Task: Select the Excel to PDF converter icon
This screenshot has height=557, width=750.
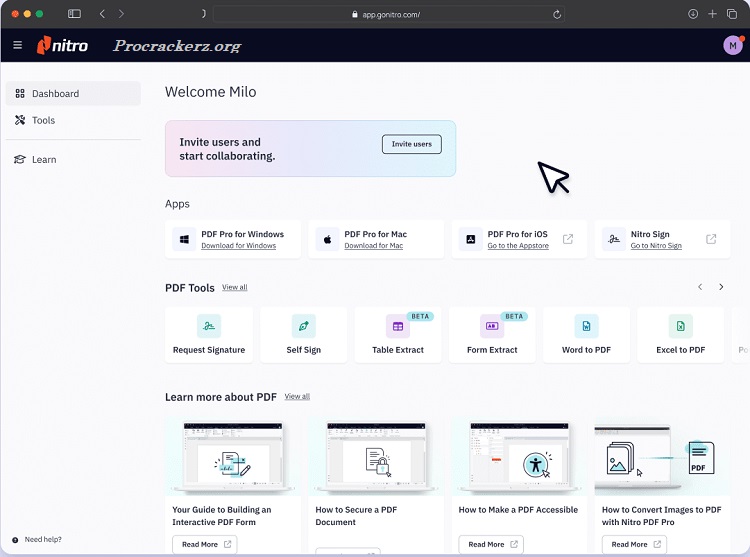Action: (x=680, y=326)
